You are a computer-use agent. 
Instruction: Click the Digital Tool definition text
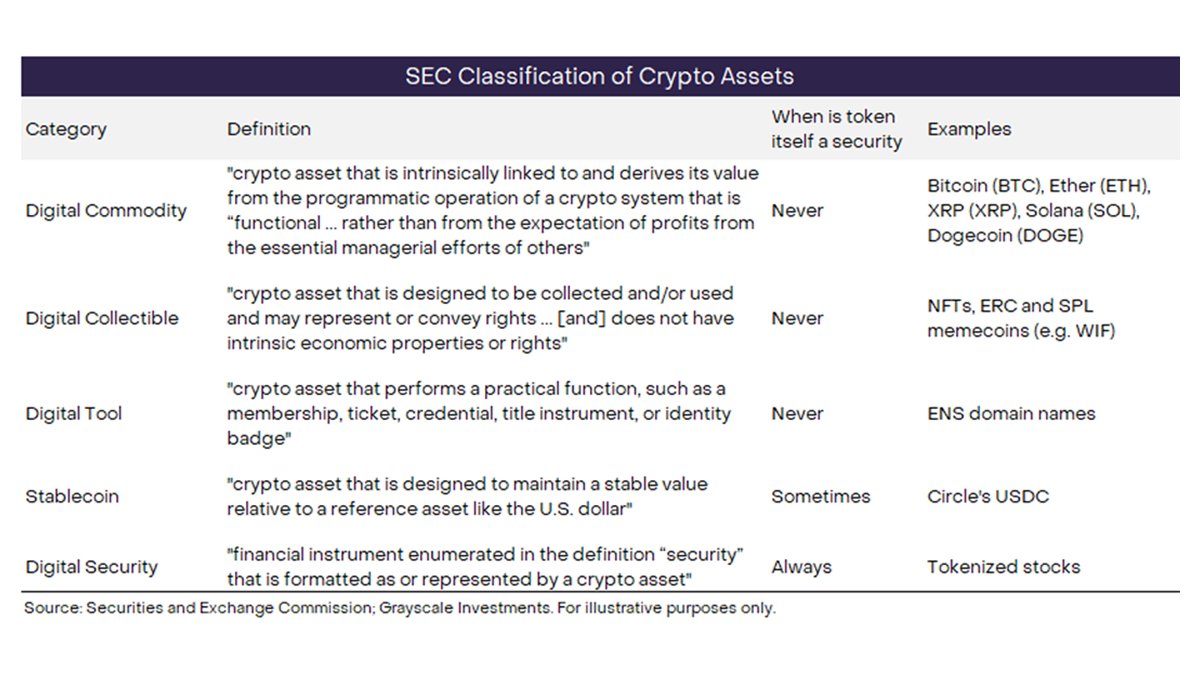[x=480, y=413]
